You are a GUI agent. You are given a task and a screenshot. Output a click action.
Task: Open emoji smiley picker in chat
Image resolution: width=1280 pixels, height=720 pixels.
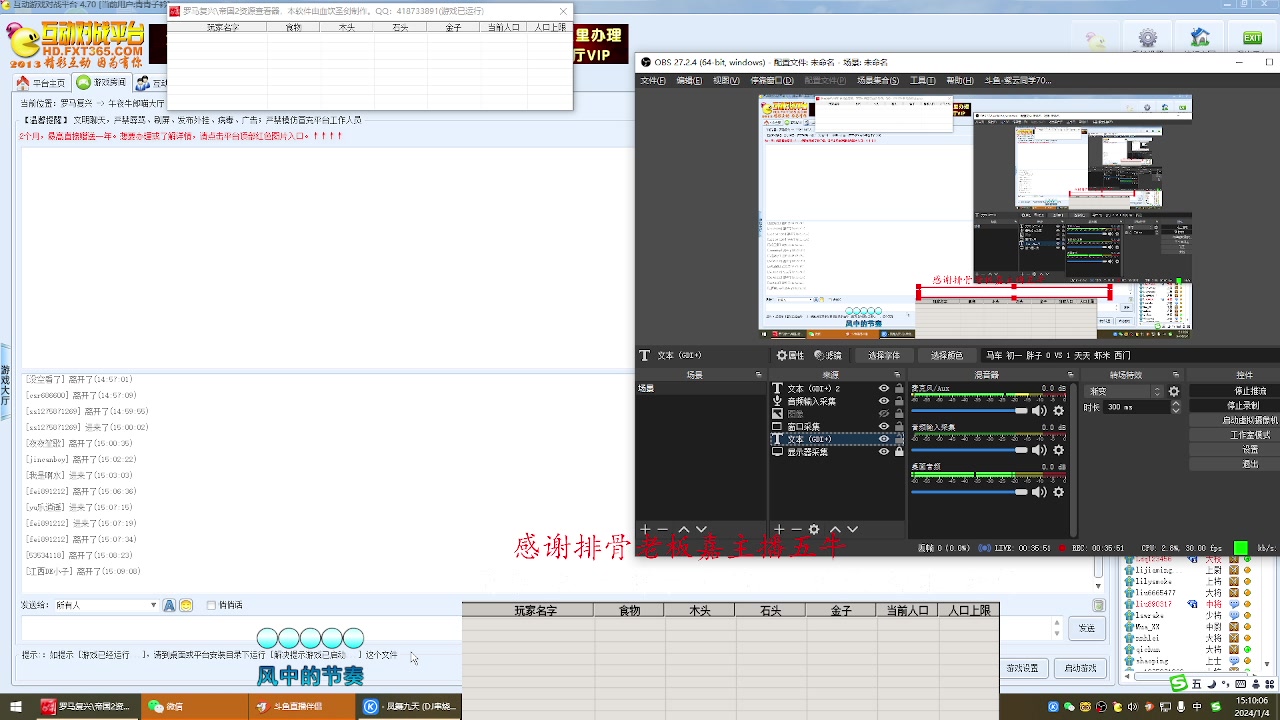tap(186, 605)
